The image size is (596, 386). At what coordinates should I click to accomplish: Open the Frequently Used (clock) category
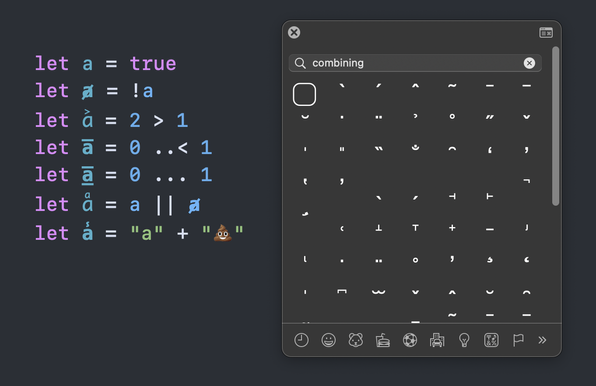301,340
